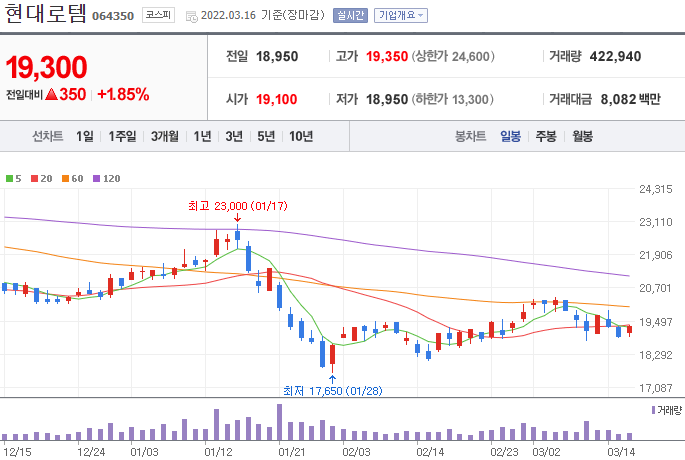Switch to the 월봉 candle chart
This screenshot has width=685, height=460.
click(582, 136)
